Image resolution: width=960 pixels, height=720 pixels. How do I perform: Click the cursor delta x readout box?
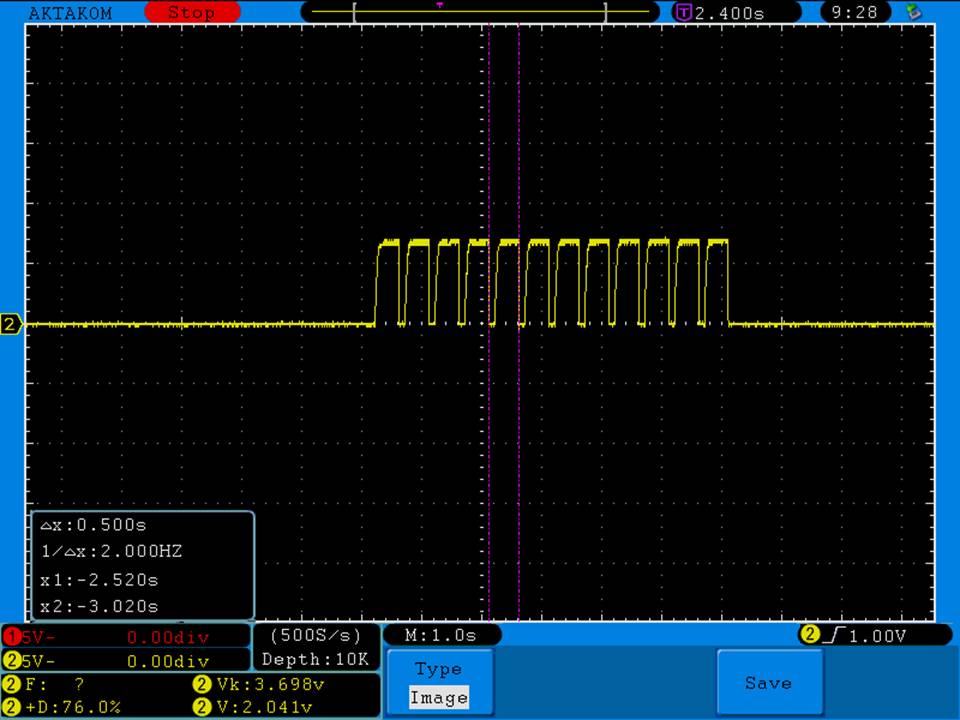[141, 565]
